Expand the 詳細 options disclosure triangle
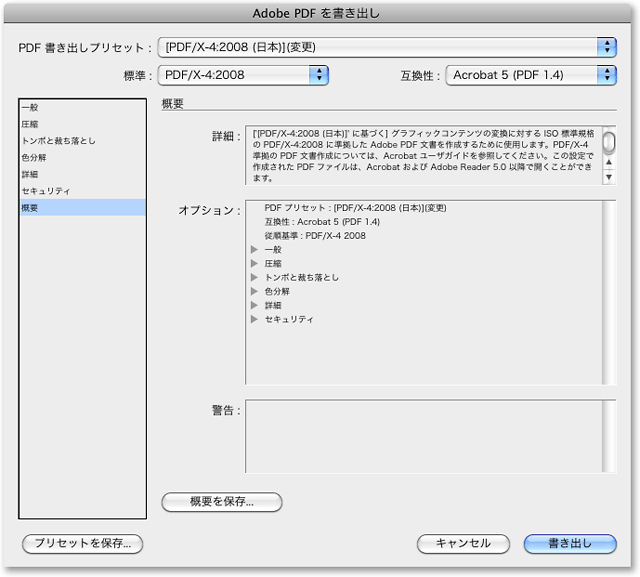Image resolution: width=640 pixels, height=577 pixels. [x=254, y=306]
